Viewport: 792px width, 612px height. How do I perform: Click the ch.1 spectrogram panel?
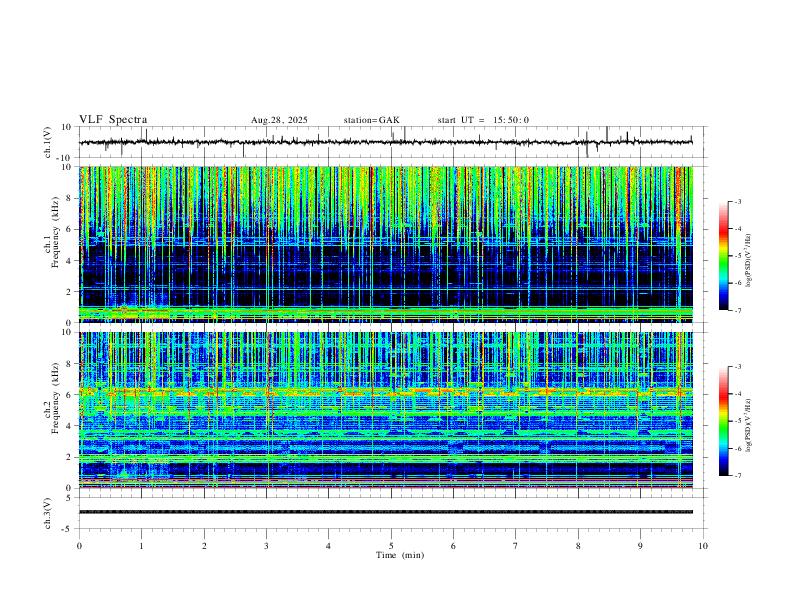click(x=385, y=244)
